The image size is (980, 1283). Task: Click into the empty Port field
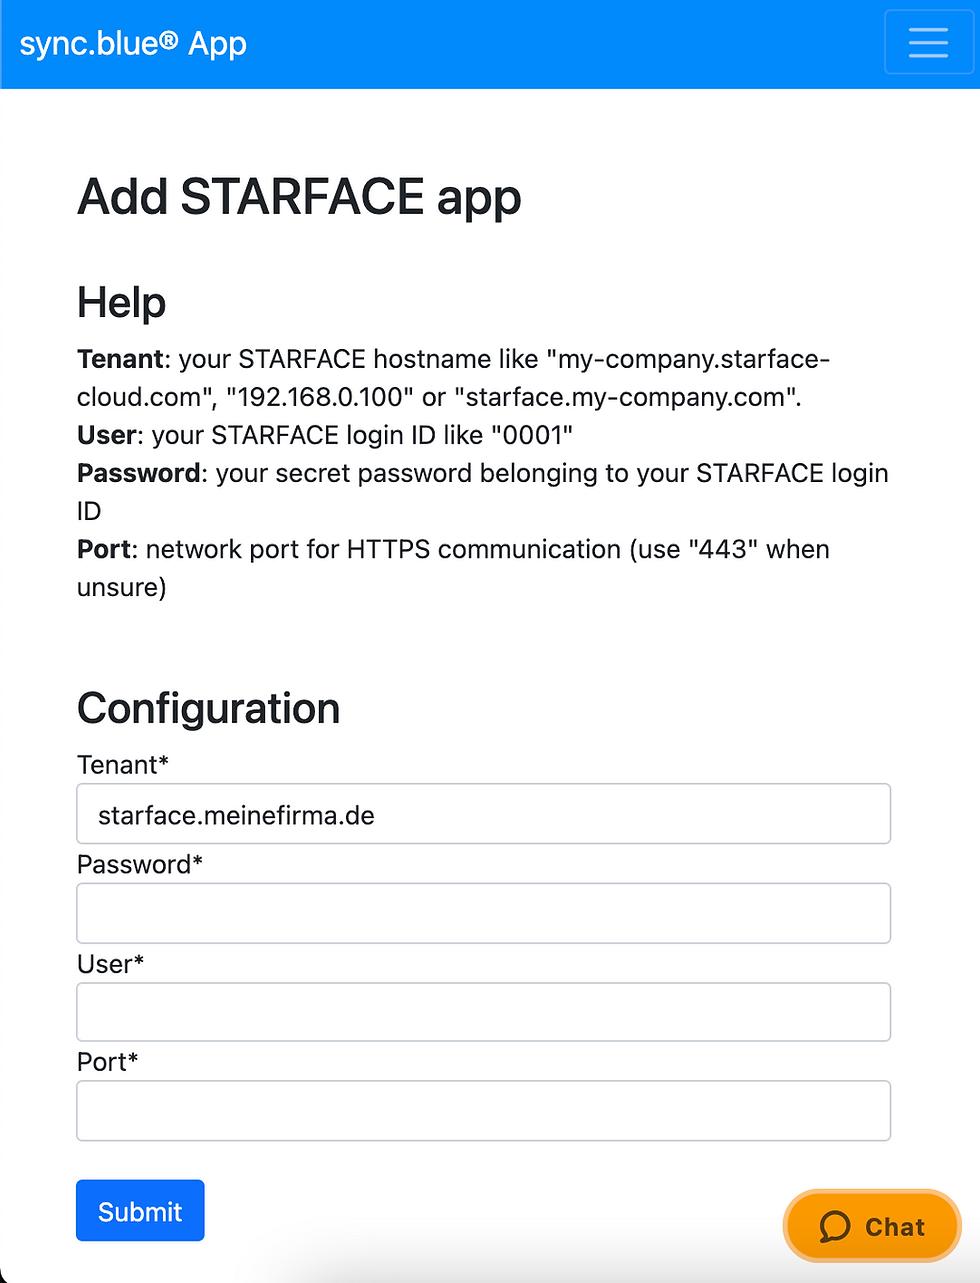tap(483, 1110)
